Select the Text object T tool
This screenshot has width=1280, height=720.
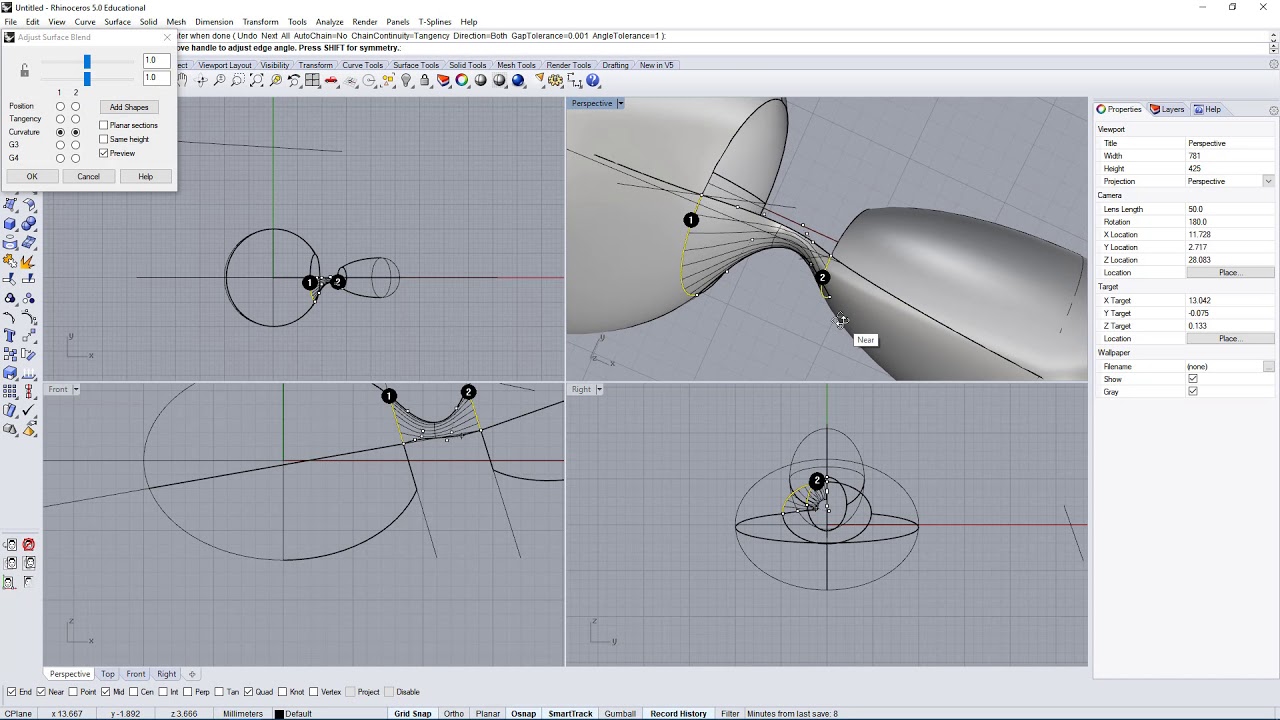tap(10, 336)
